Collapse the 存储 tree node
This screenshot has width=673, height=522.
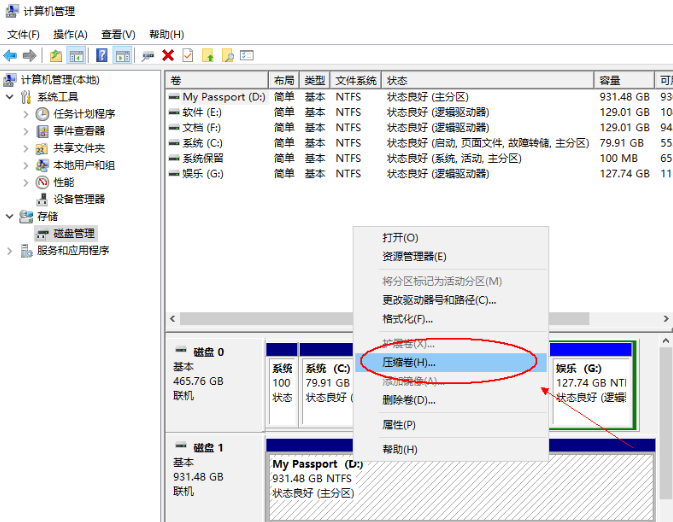pos(10,216)
